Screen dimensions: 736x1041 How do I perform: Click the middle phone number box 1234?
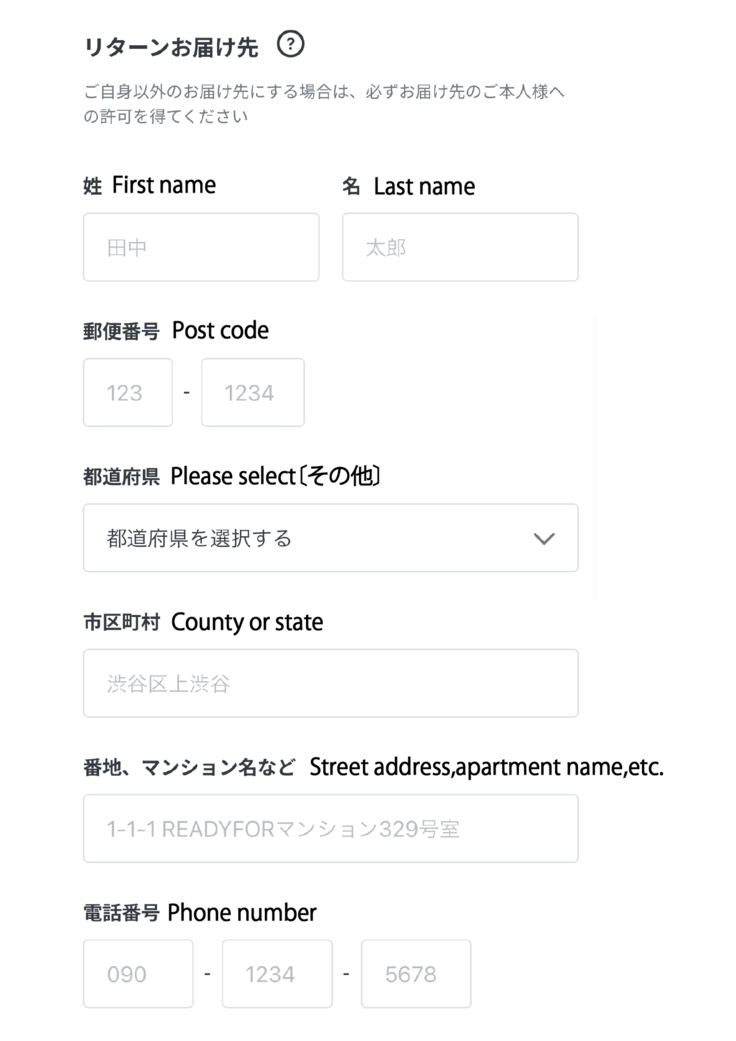coord(277,973)
